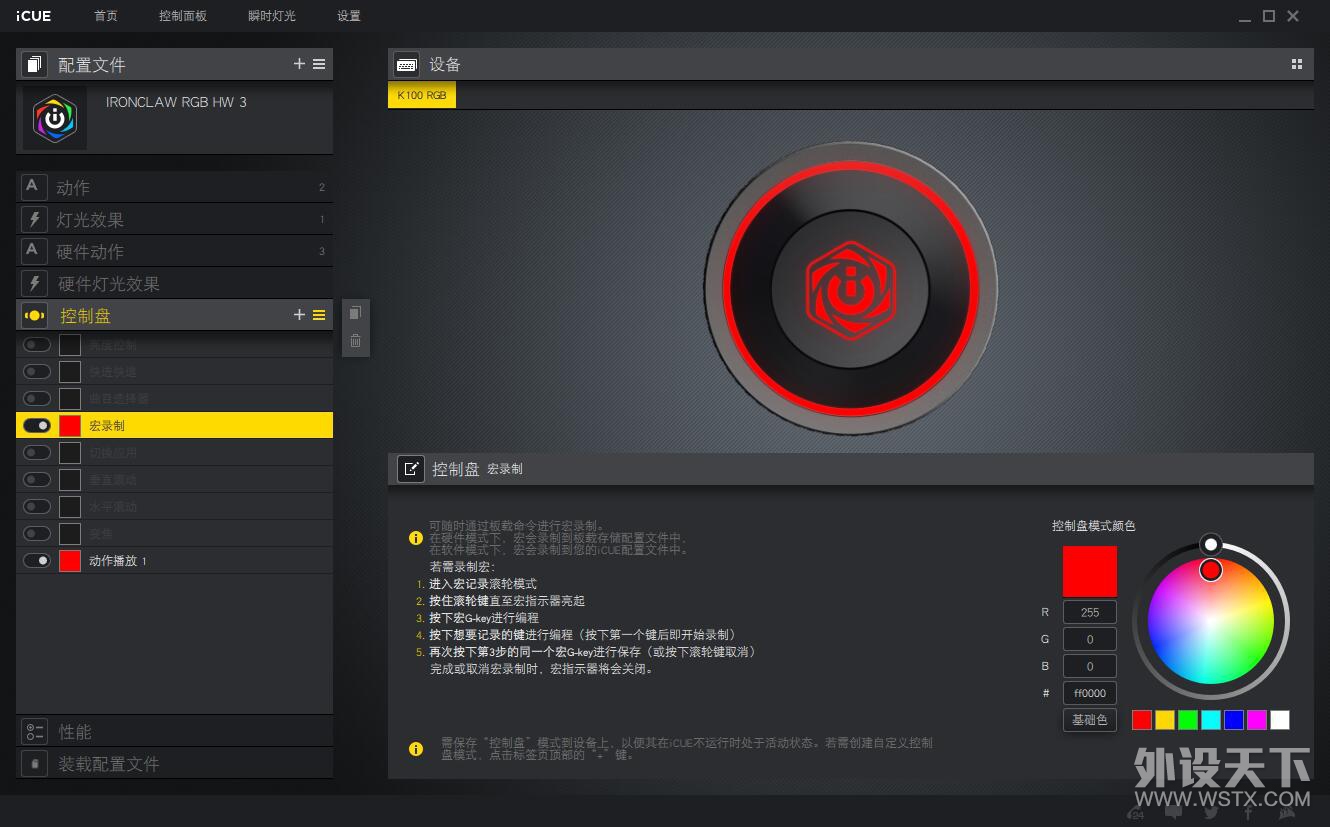Pick the magenta basic color swatch
The image size is (1330, 827).
tap(1257, 720)
